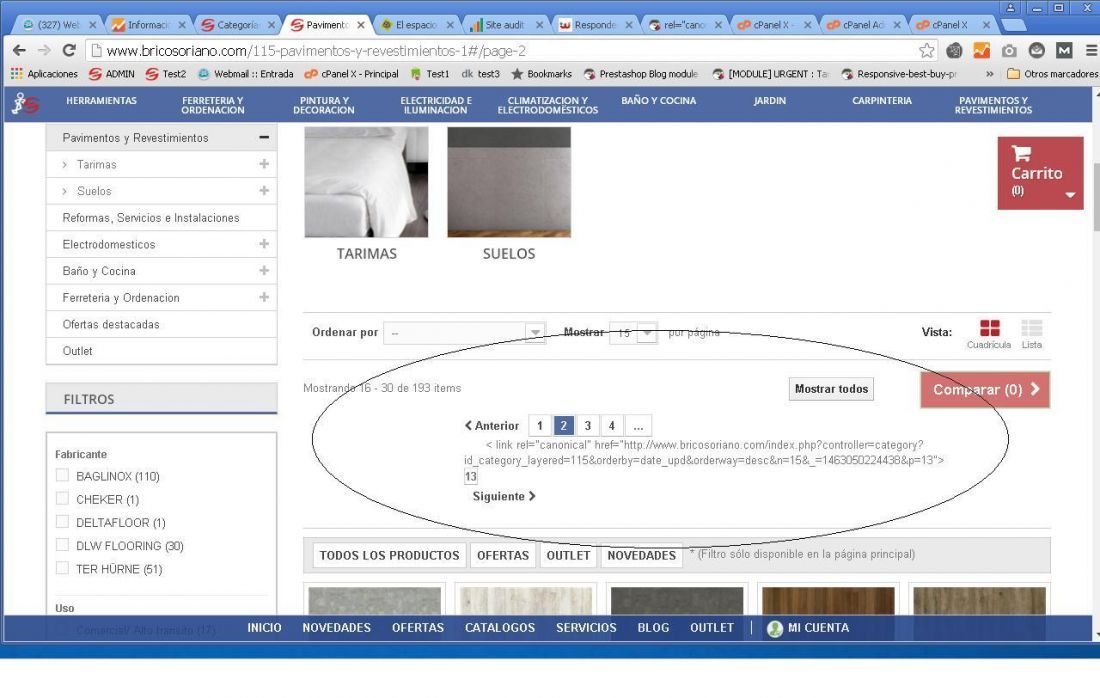This screenshot has width=1100, height=698.
Task: Open the Ordenar por dropdown
Action: [x=464, y=333]
